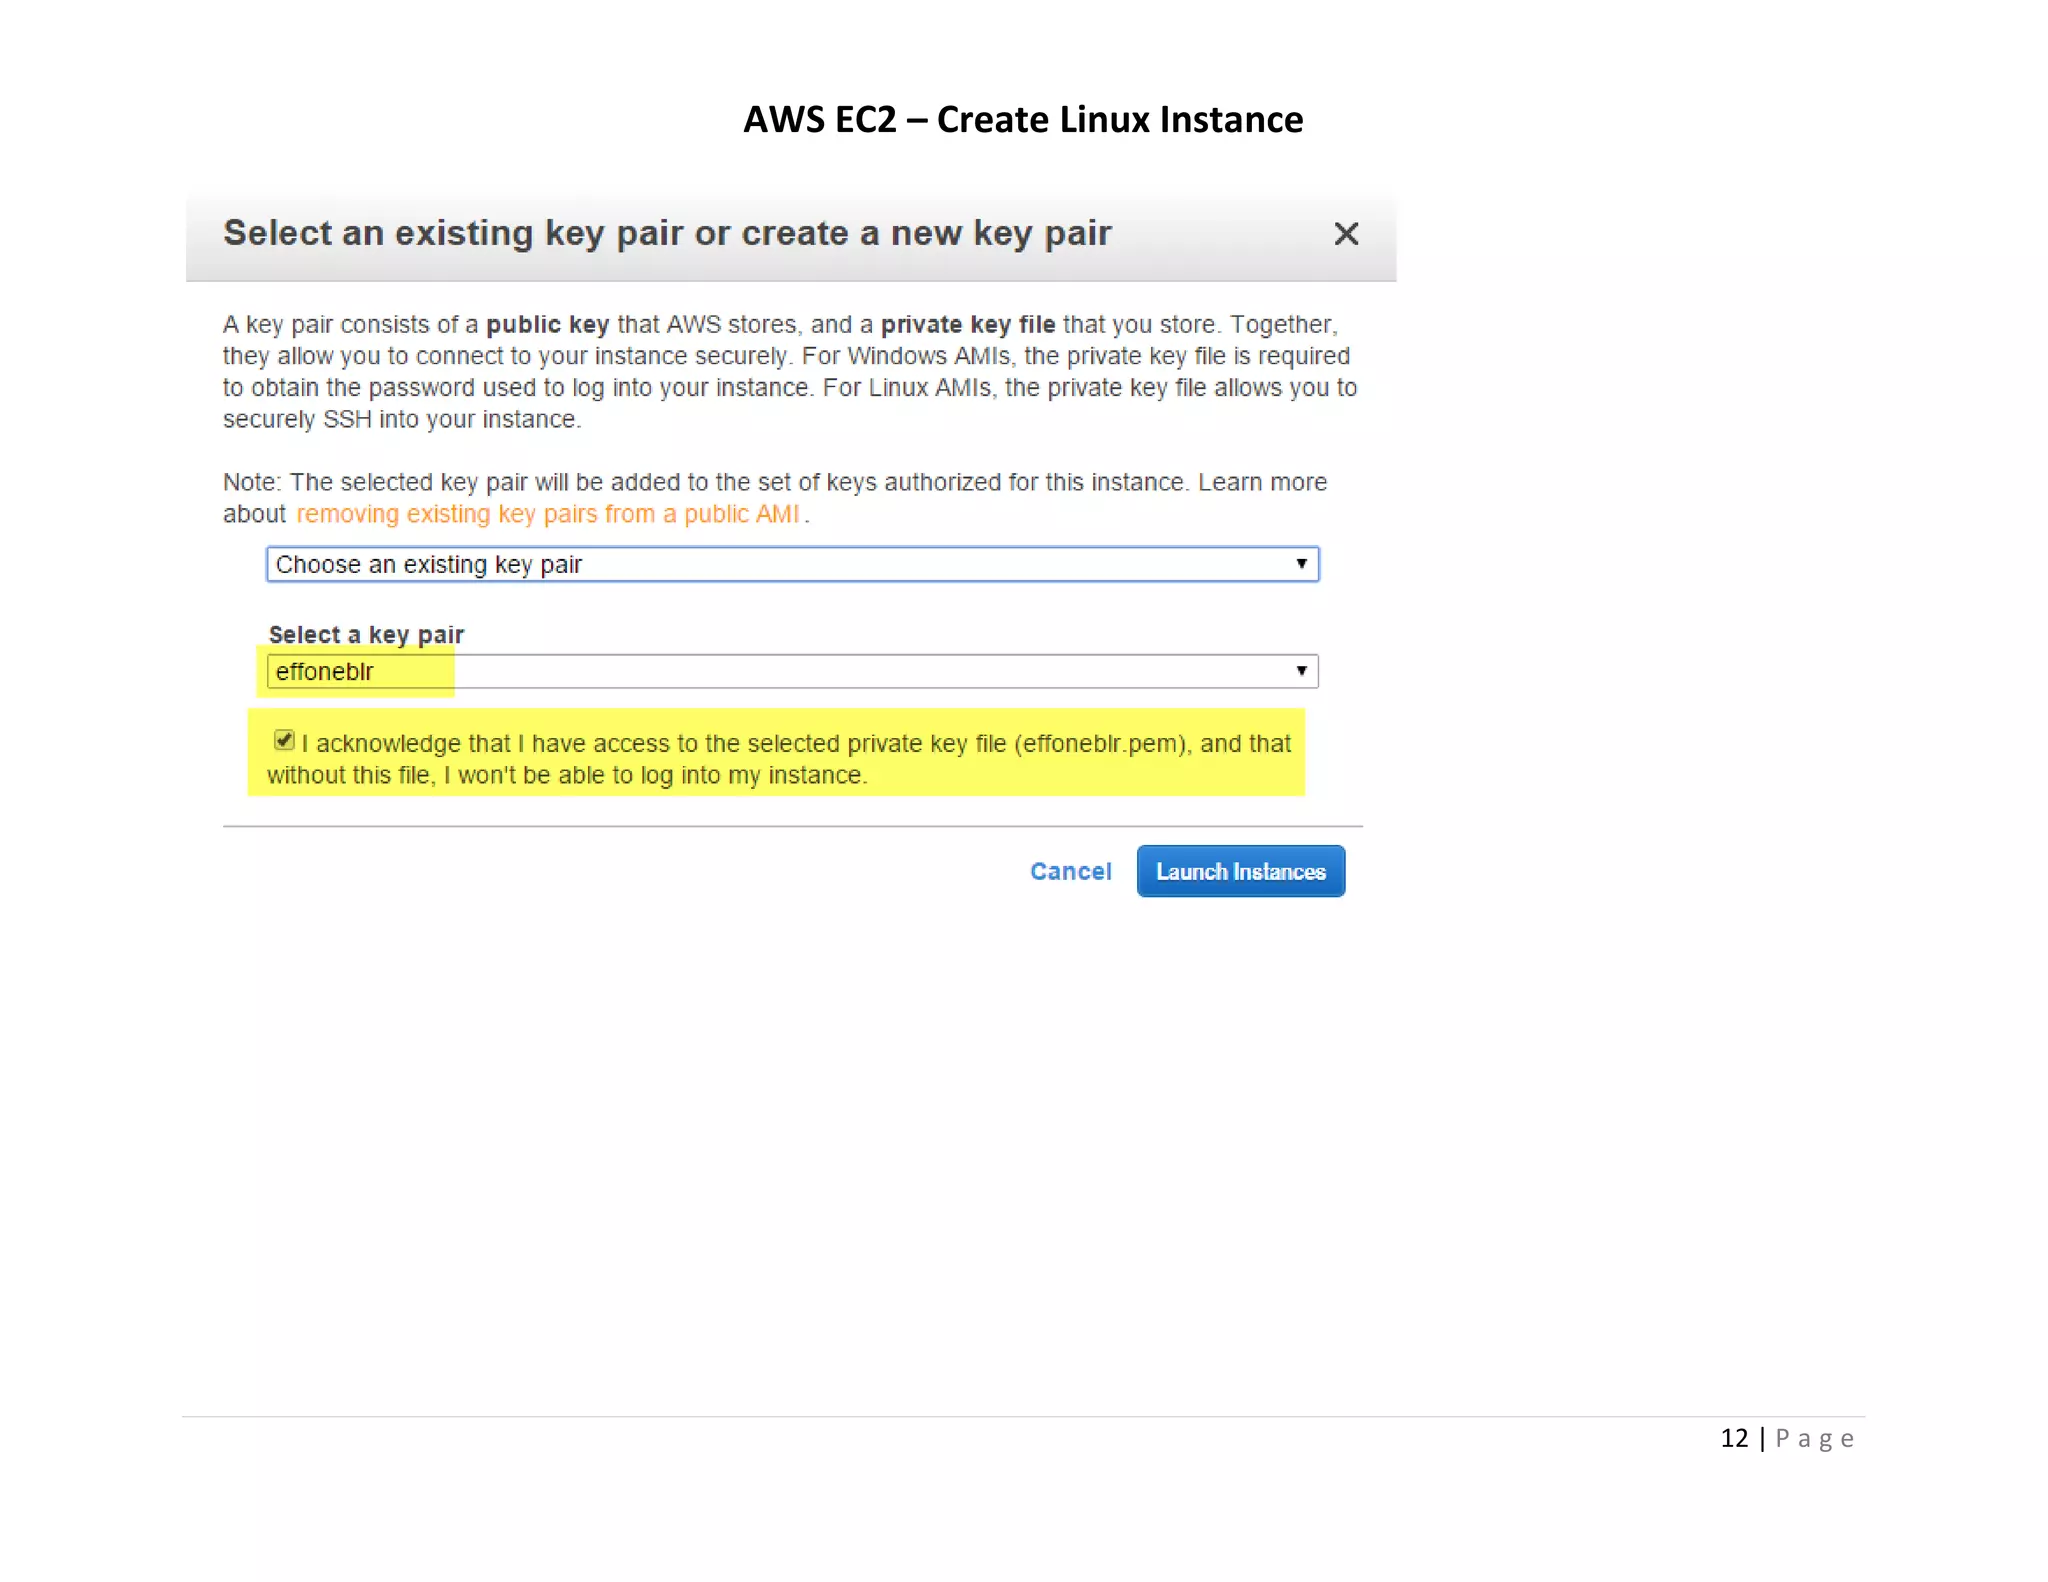Open the effoneblr key pair dropdown
This screenshot has width=2048, height=1582.
pos(792,671)
